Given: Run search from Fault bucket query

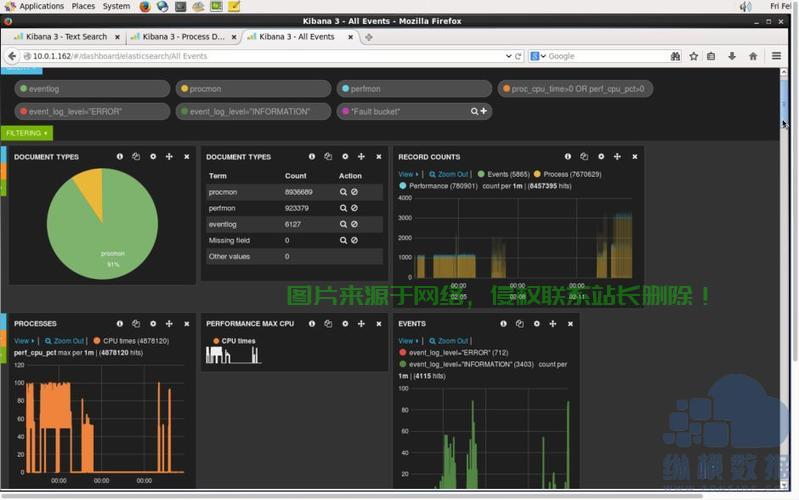Looking at the screenshot, I should point(474,111).
